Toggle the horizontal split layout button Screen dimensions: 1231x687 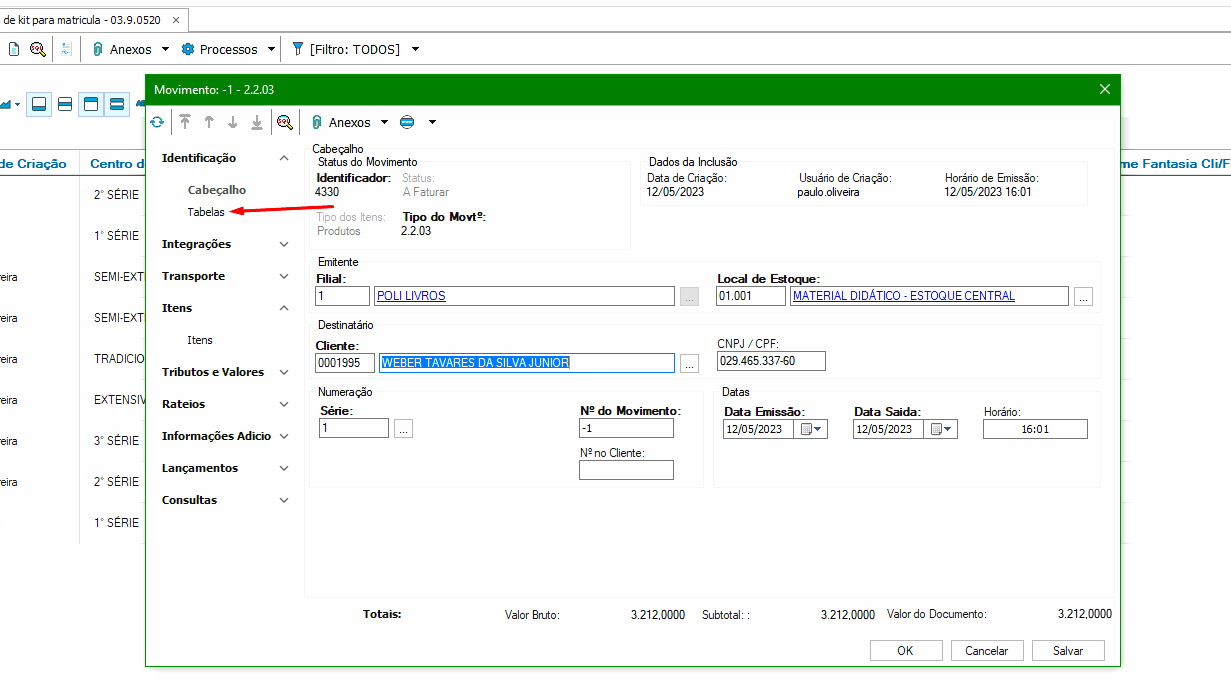[65, 104]
